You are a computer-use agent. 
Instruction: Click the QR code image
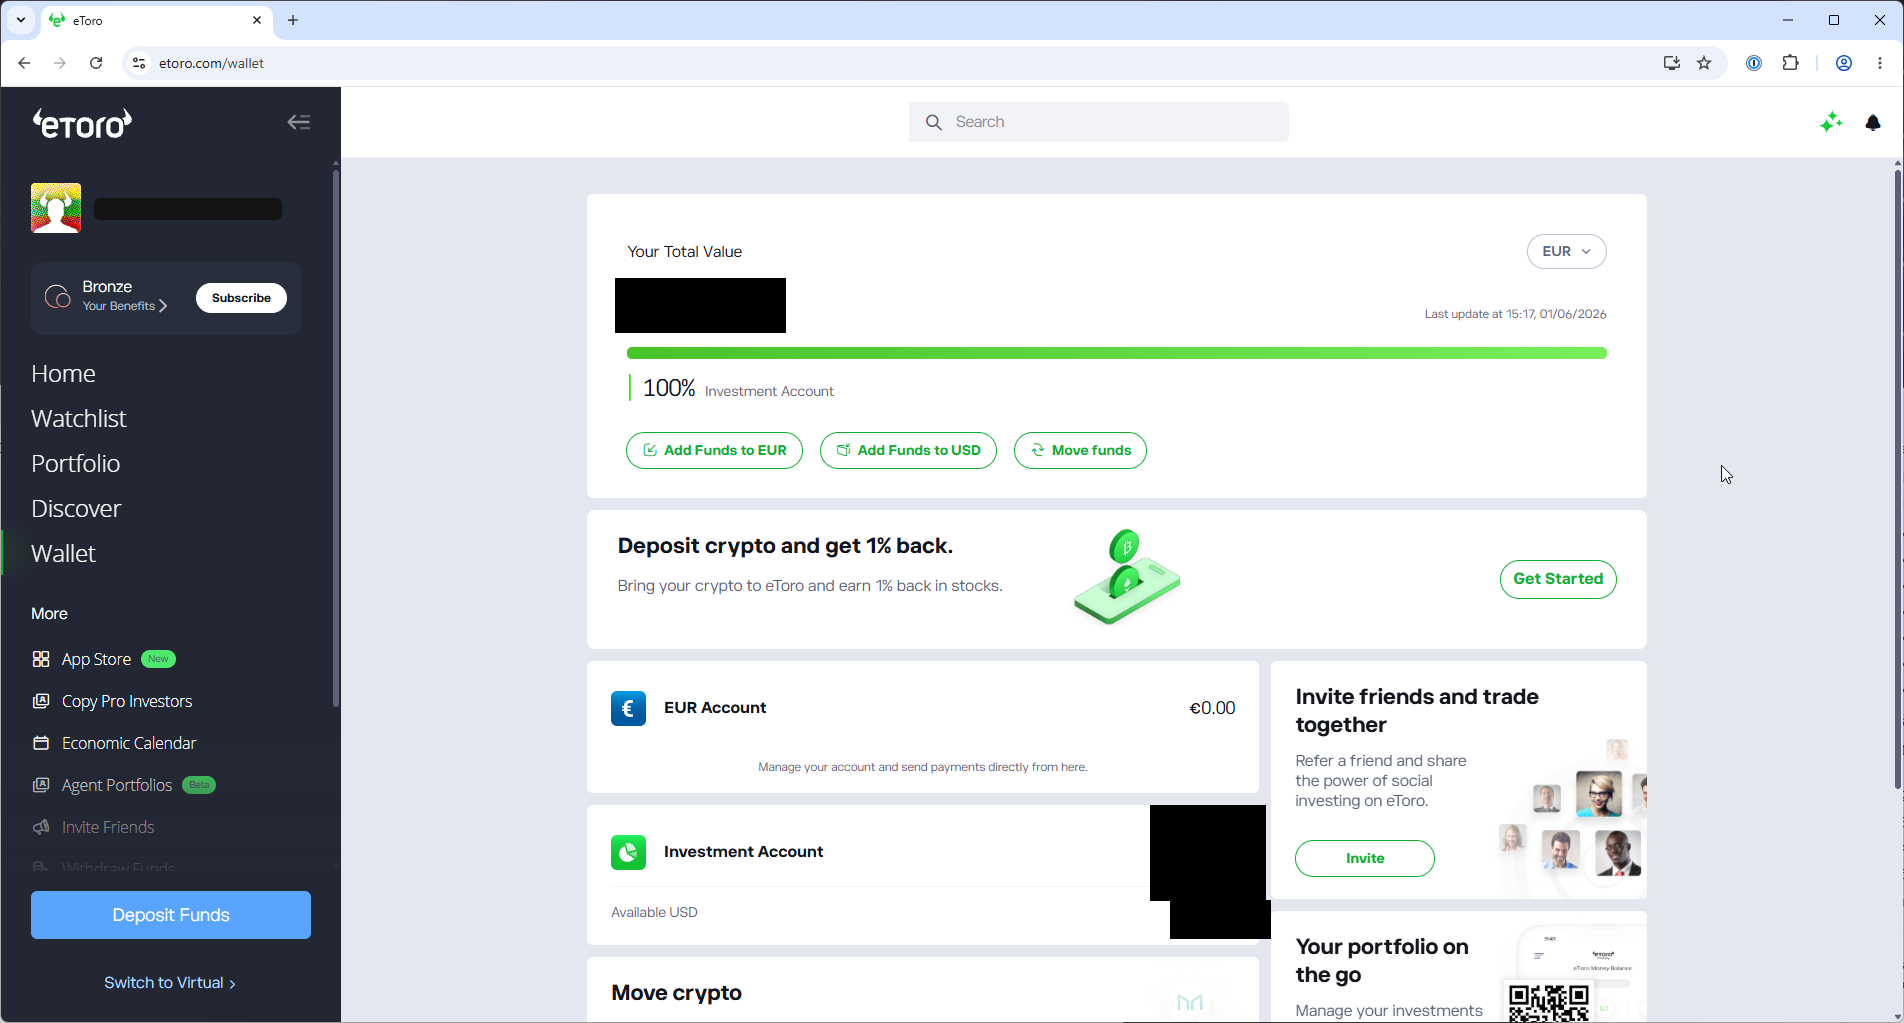point(1548,1003)
